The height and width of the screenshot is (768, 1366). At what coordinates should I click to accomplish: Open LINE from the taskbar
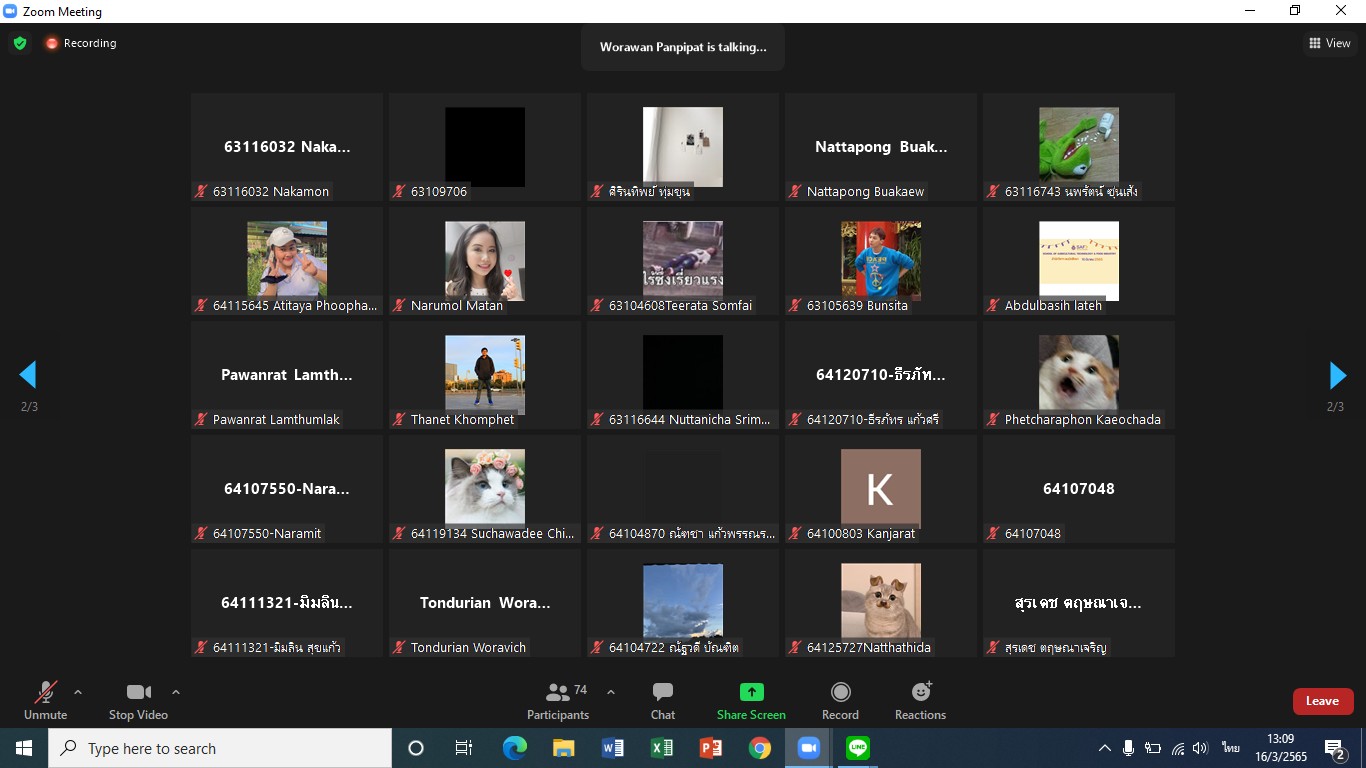pos(857,748)
